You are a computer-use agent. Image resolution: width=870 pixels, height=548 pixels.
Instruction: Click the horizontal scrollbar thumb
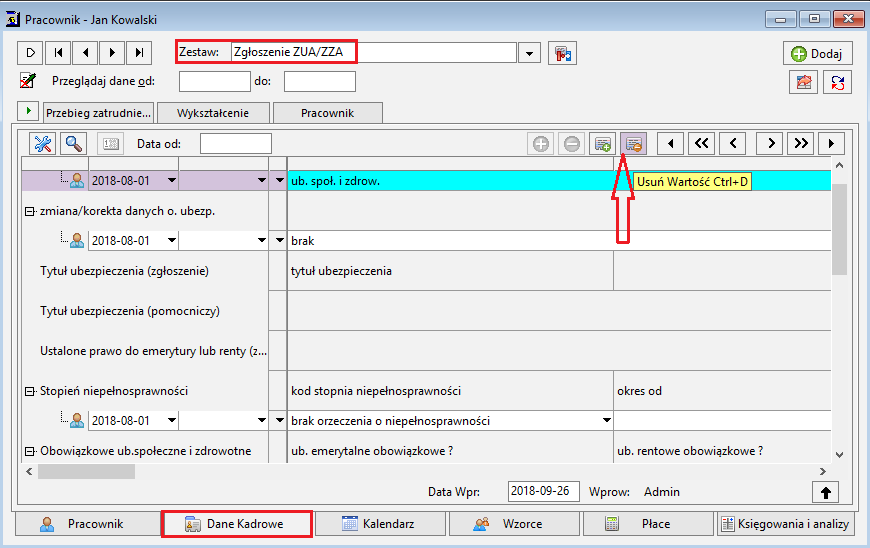pyautogui.click(x=86, y=471)
